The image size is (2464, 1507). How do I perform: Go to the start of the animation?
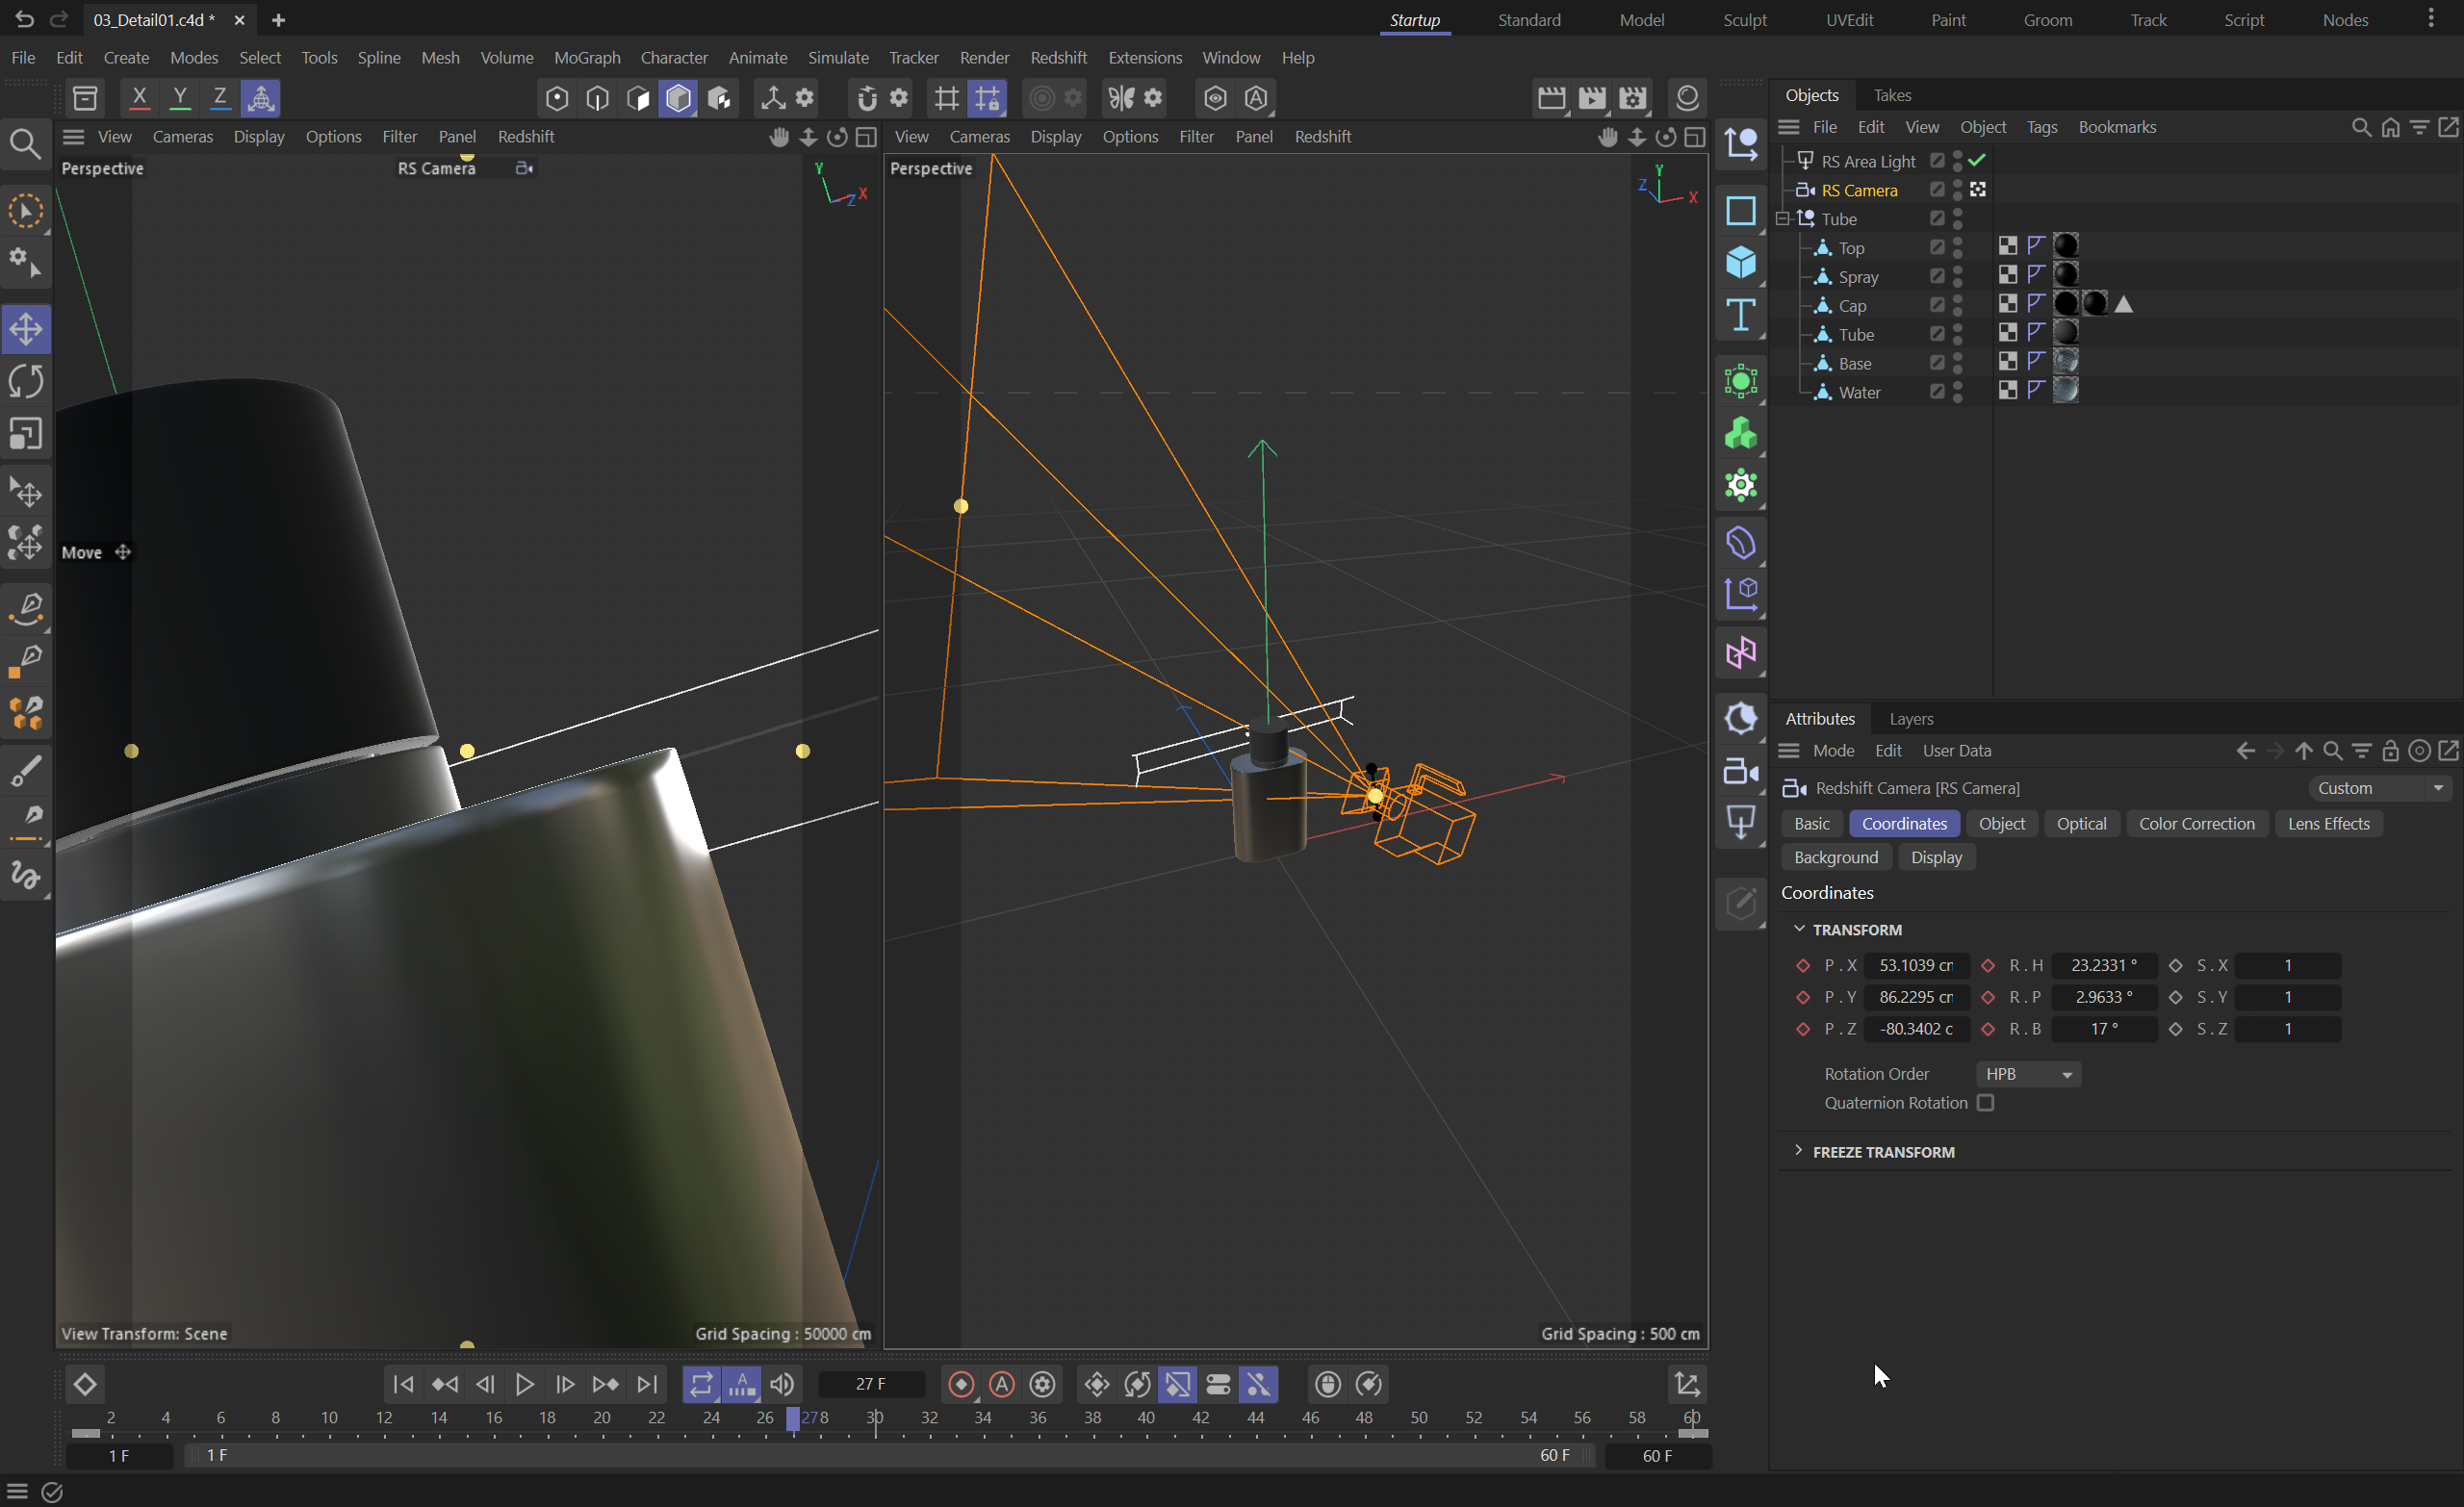click(403, 1384)
